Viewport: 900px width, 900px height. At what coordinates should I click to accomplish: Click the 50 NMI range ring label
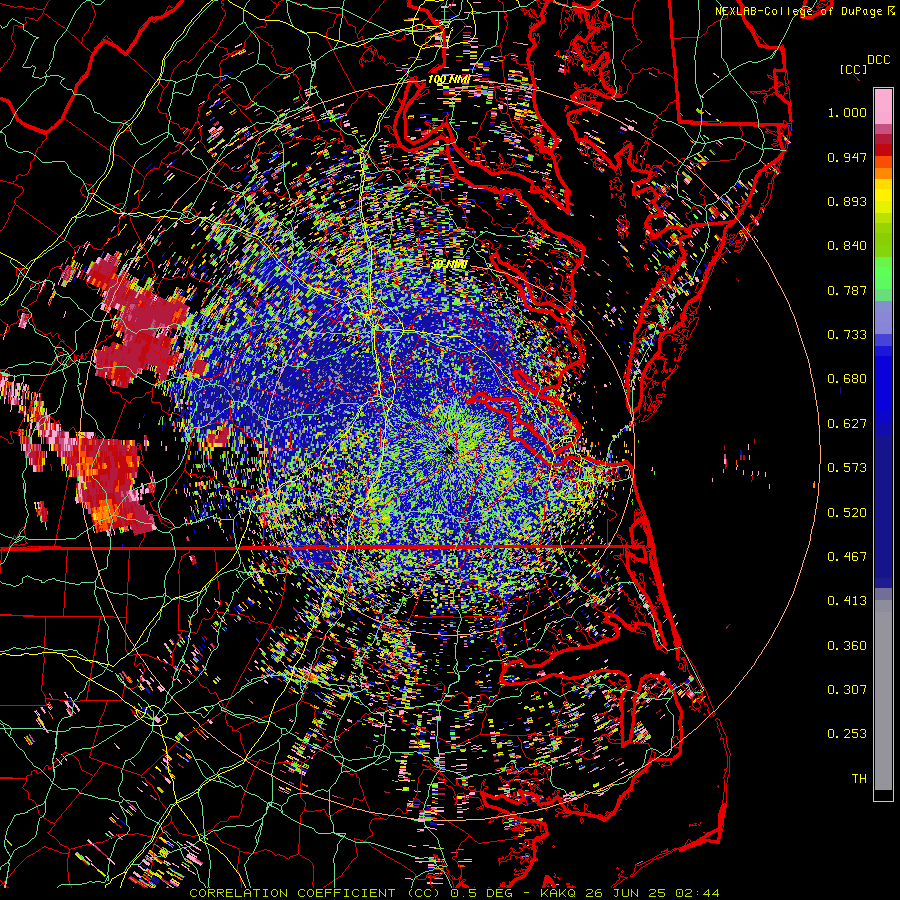coord(450,265)
